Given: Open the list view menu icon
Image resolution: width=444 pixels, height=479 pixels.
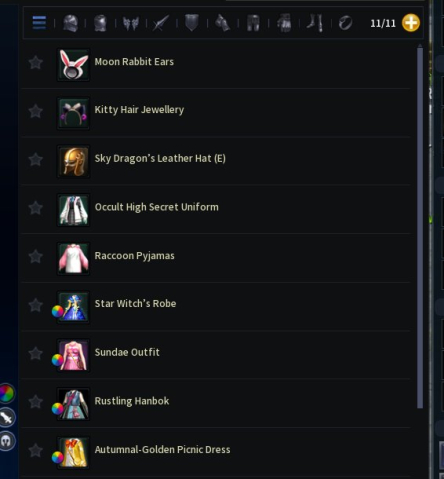Looking at the screenshot, I should tap(39, 23).
